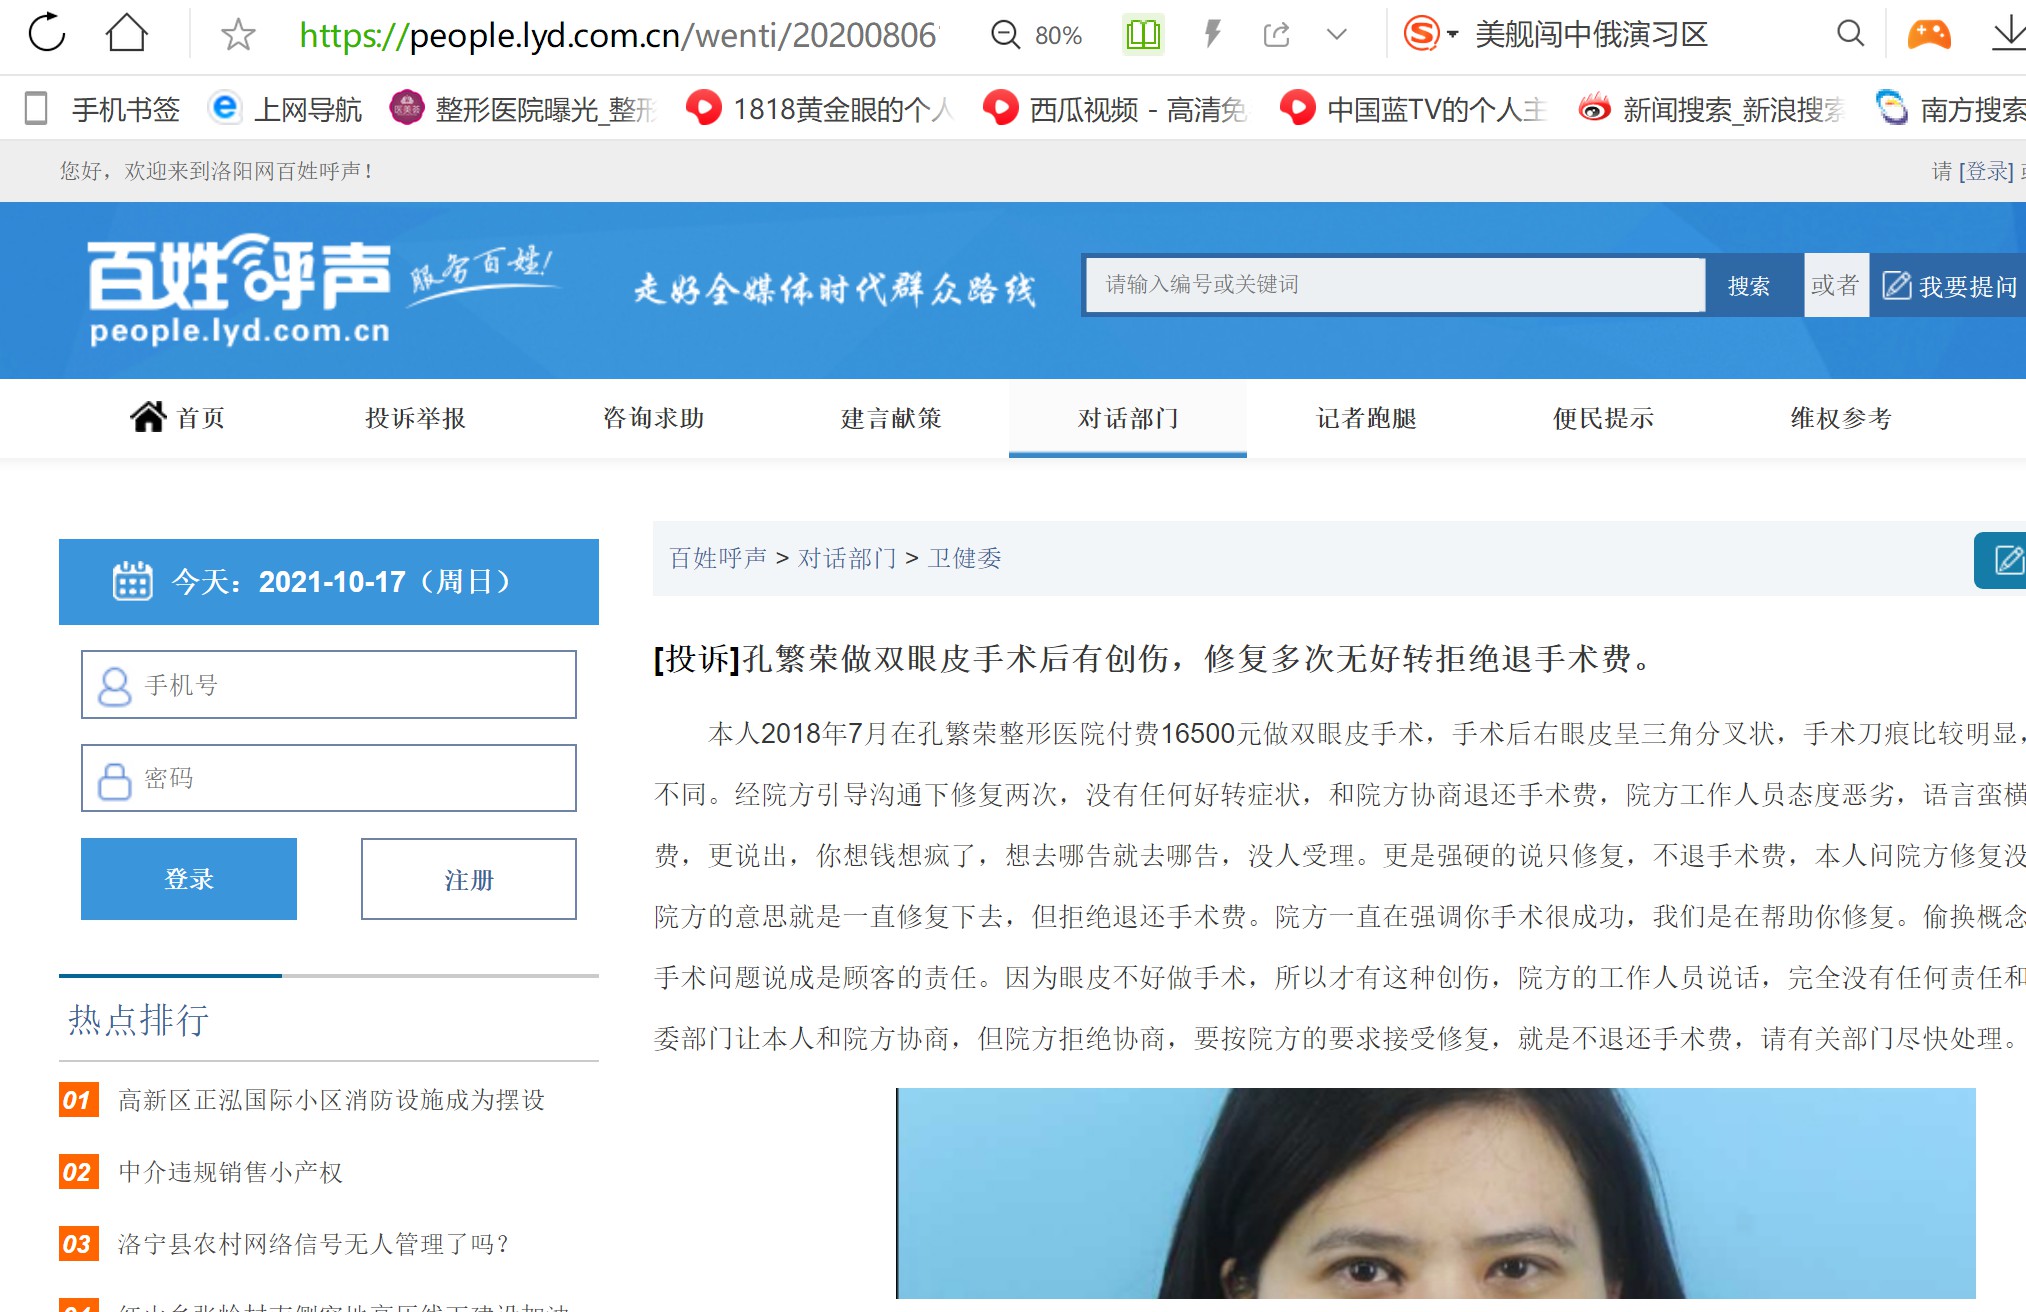Viewport: 2026px width, 1312px height.
Task: Click the calendar icon beside today's date
Action: click(x=132, y=581)
